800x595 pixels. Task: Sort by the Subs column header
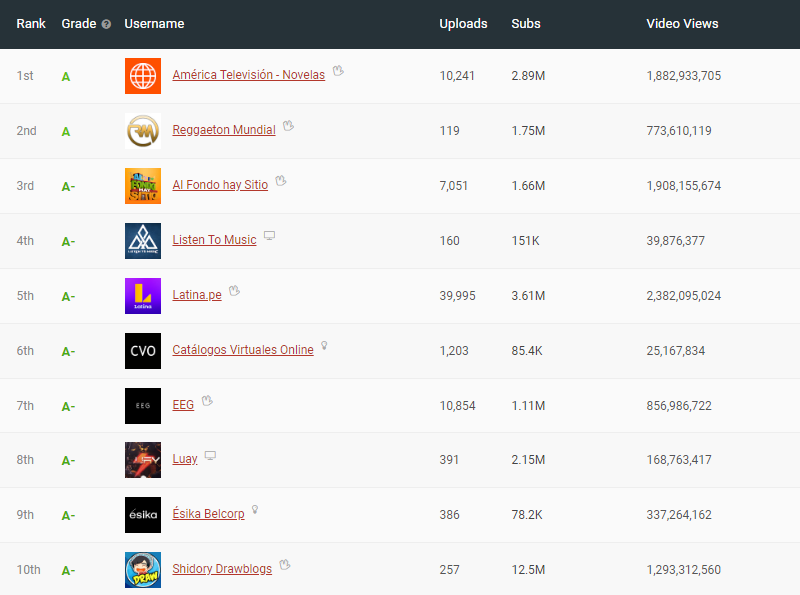click(x=526, y=24)
